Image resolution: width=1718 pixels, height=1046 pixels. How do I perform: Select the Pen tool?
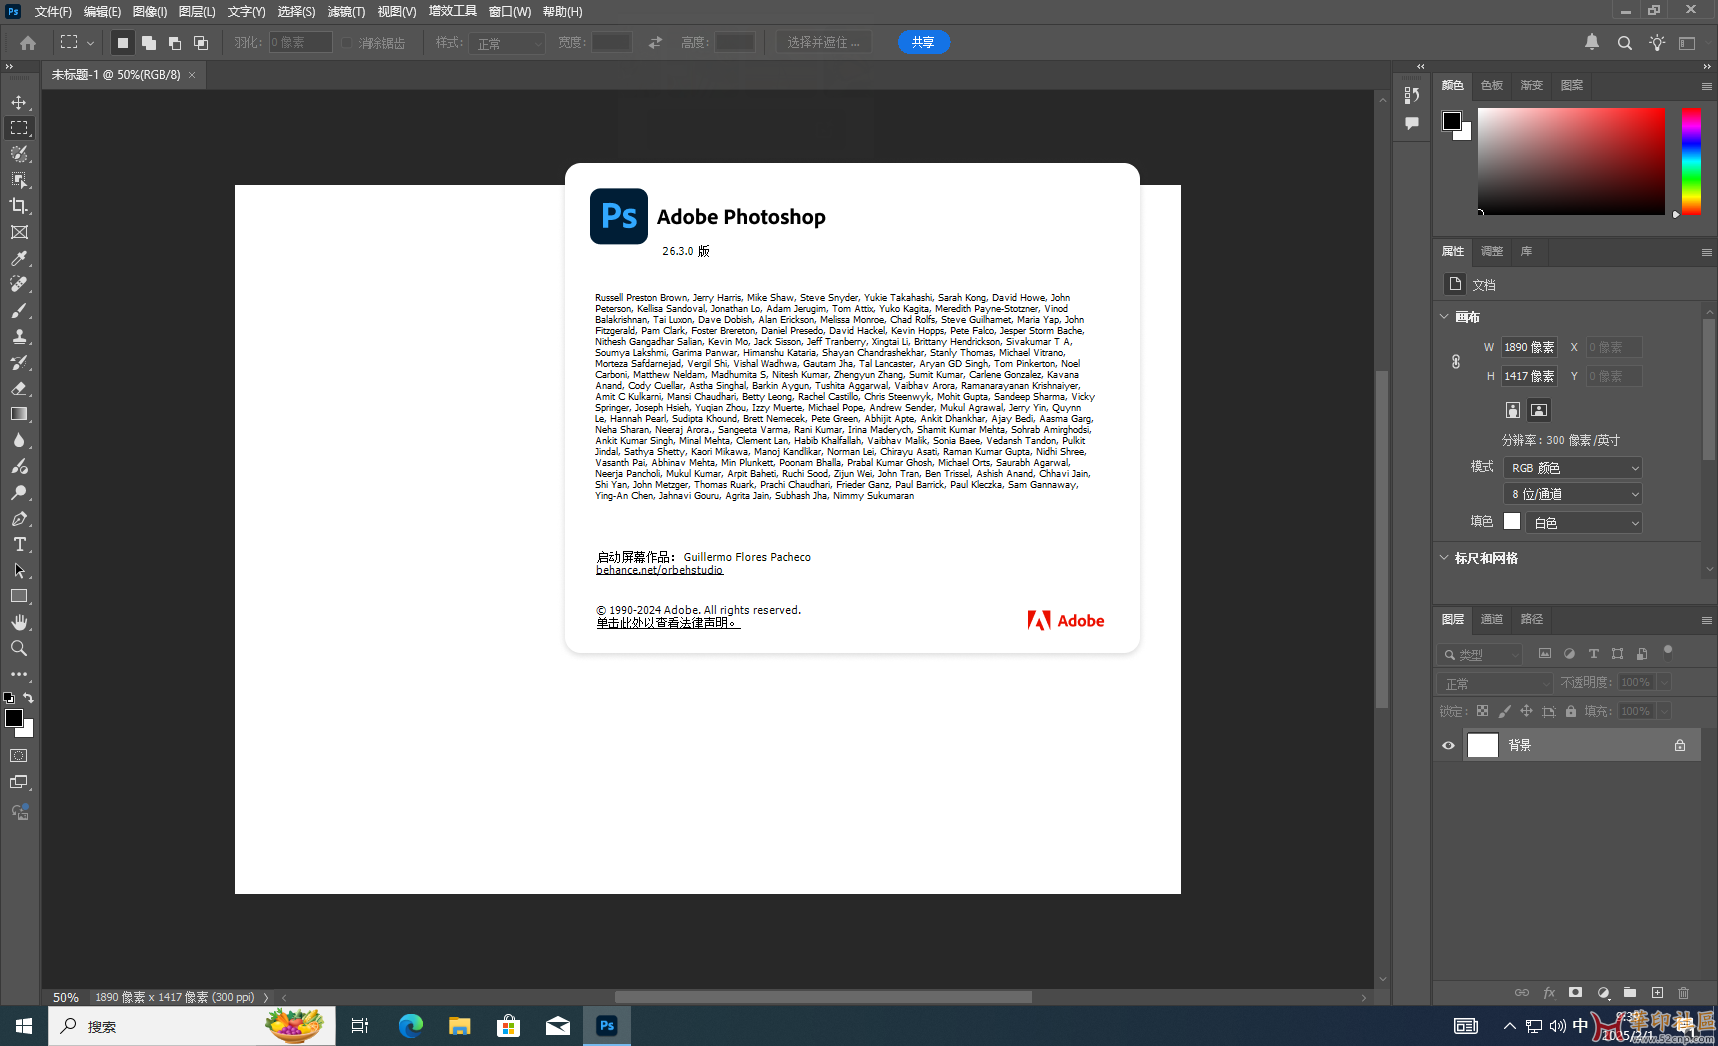19,518
